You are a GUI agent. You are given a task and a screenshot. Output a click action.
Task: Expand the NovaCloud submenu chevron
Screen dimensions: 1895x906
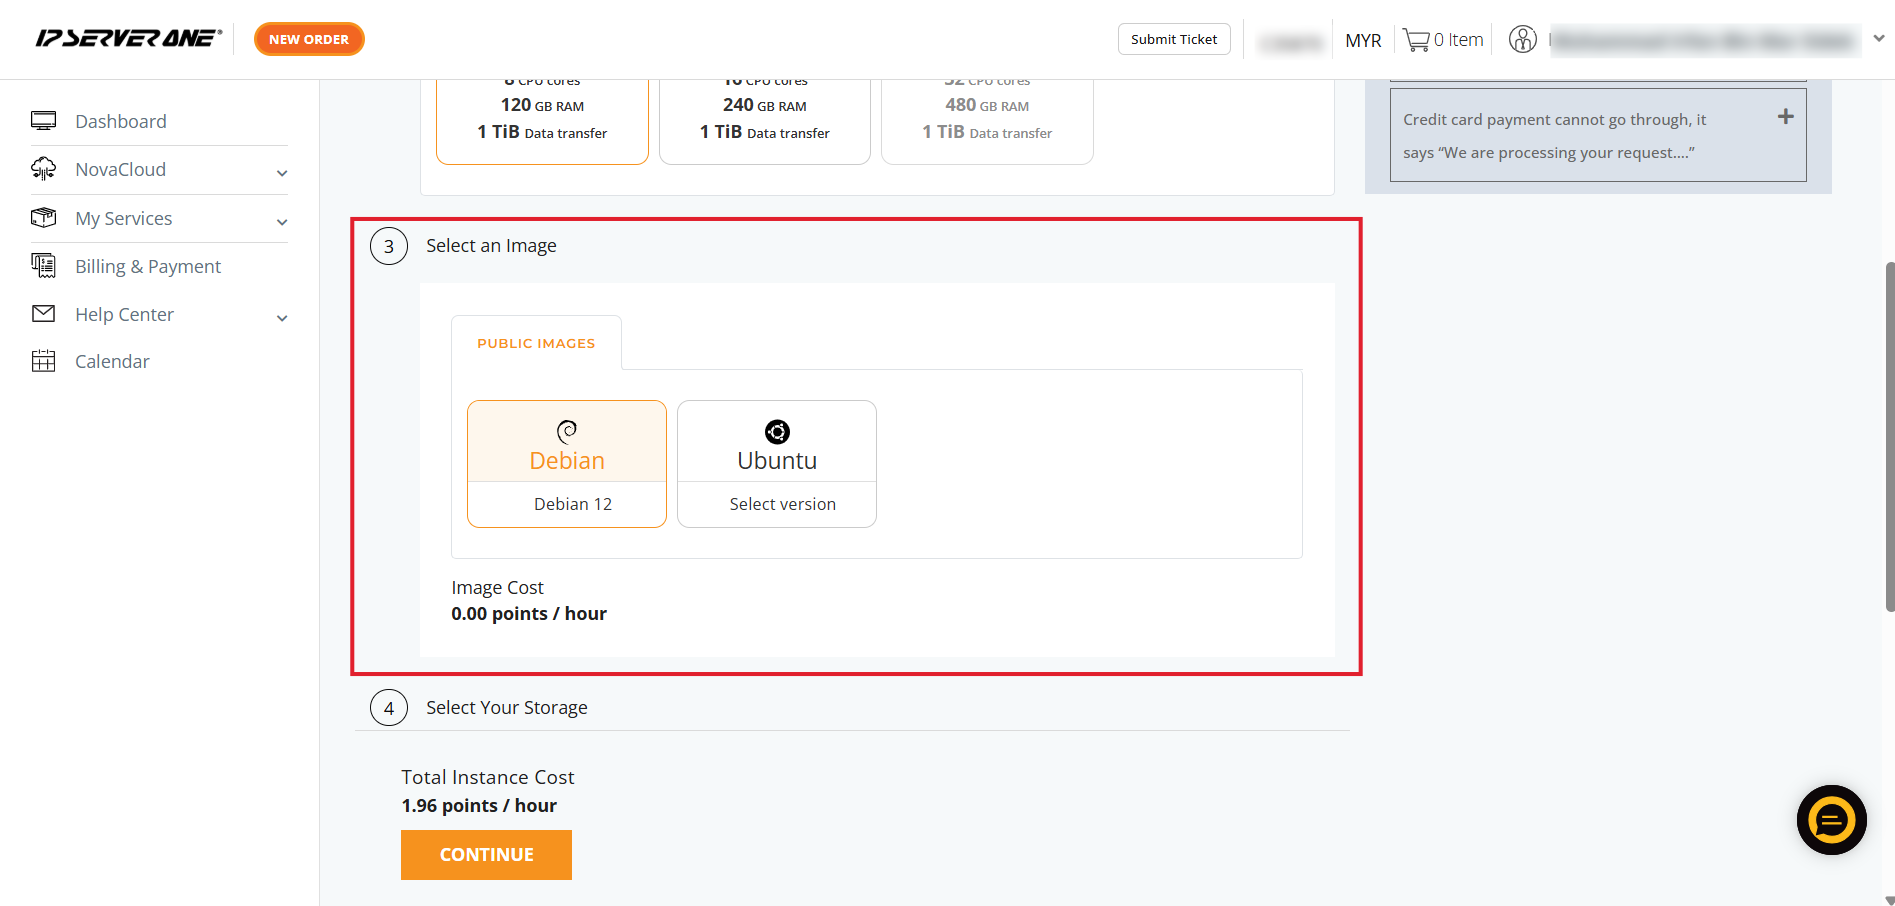(282, 173)
